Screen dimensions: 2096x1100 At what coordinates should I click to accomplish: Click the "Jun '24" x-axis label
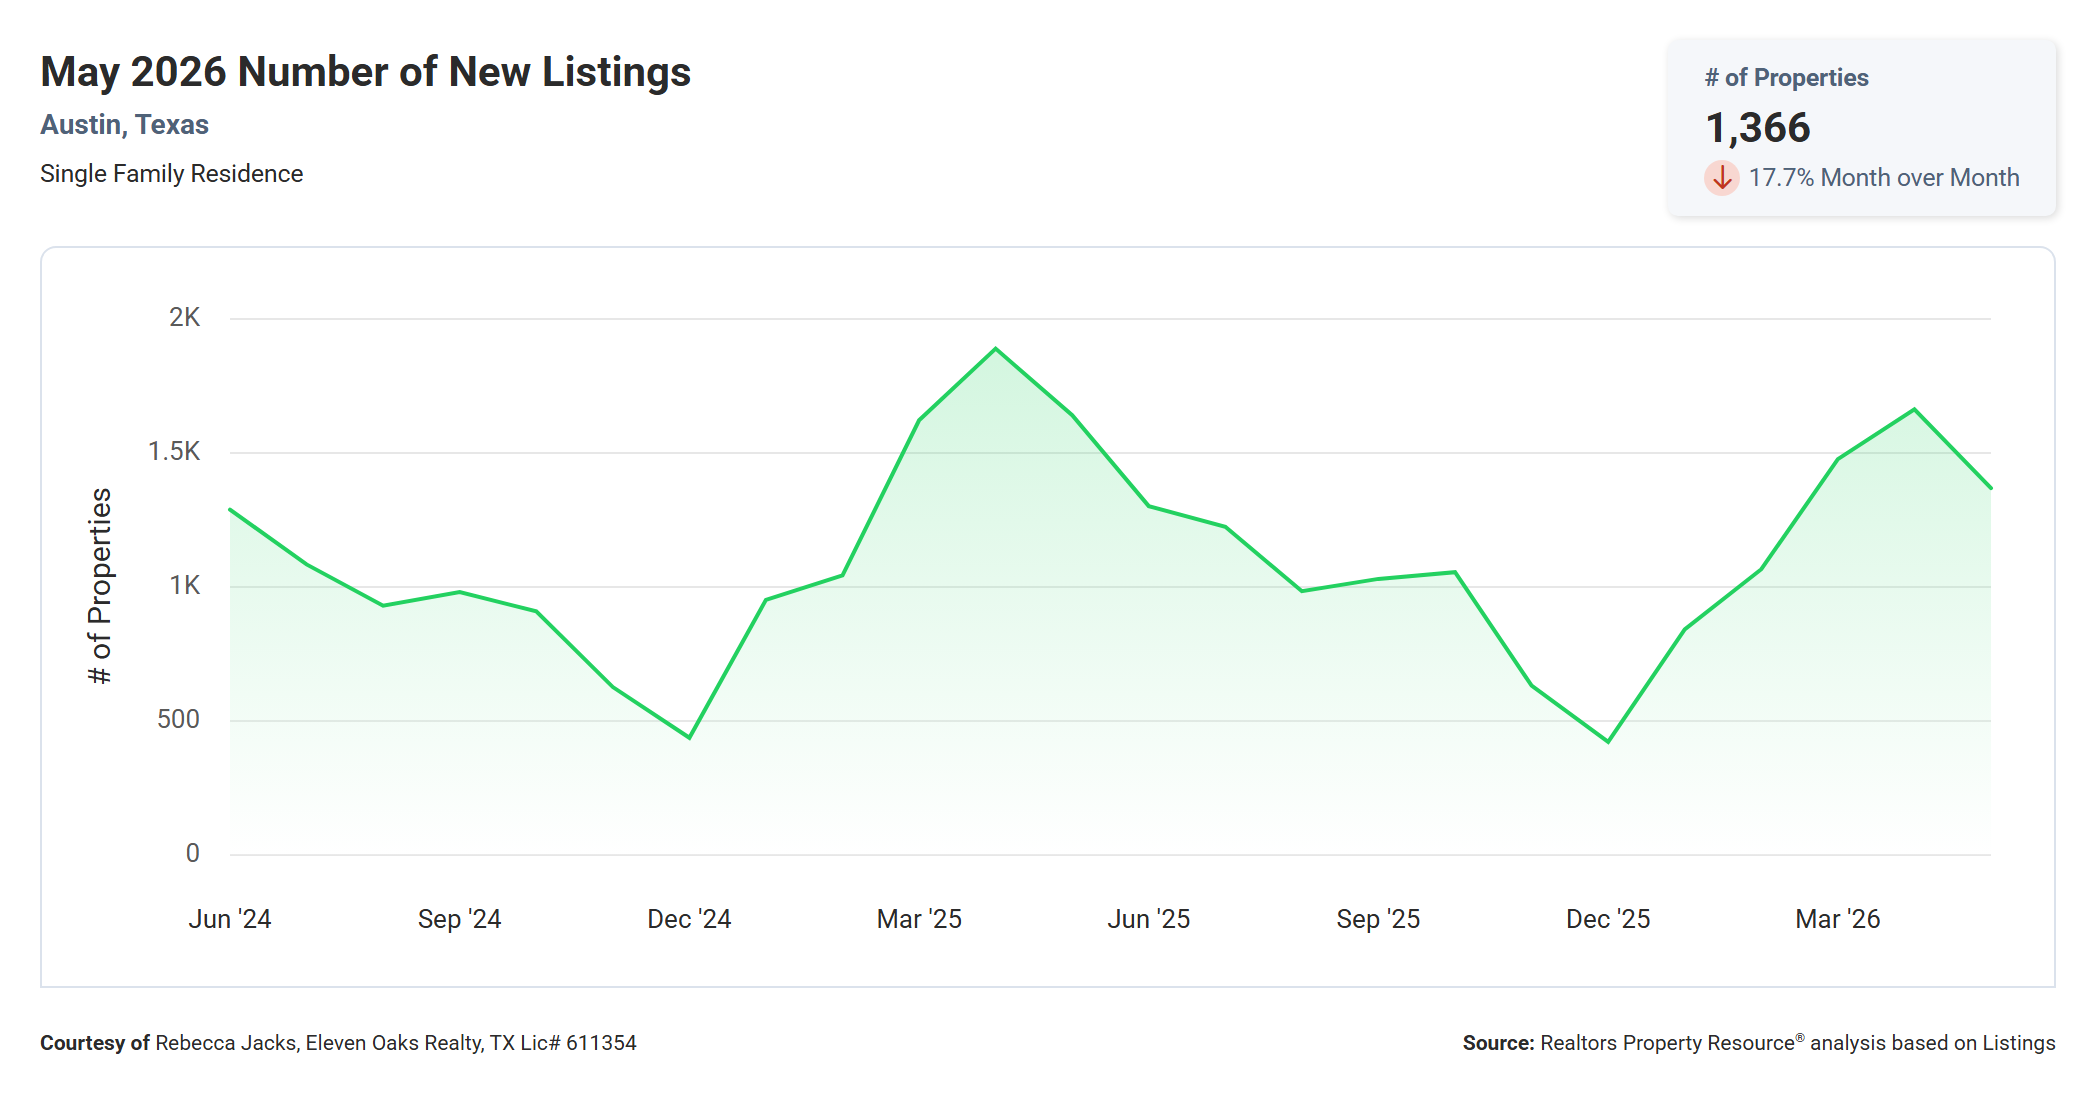[x=230, y=919]
